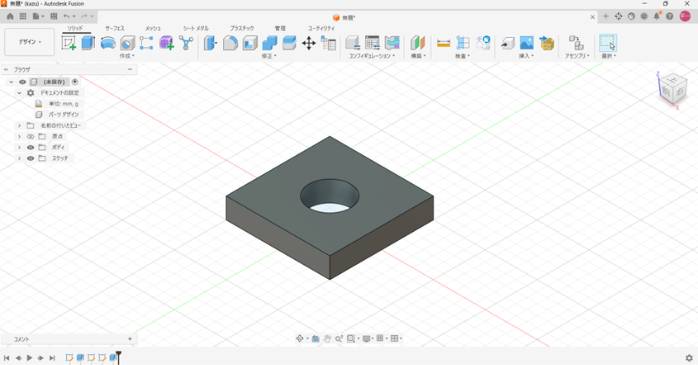Viewport: 698px width, 365px height.
Task: Show the hidden 原点 folder
Action: [x=30, y=137]
